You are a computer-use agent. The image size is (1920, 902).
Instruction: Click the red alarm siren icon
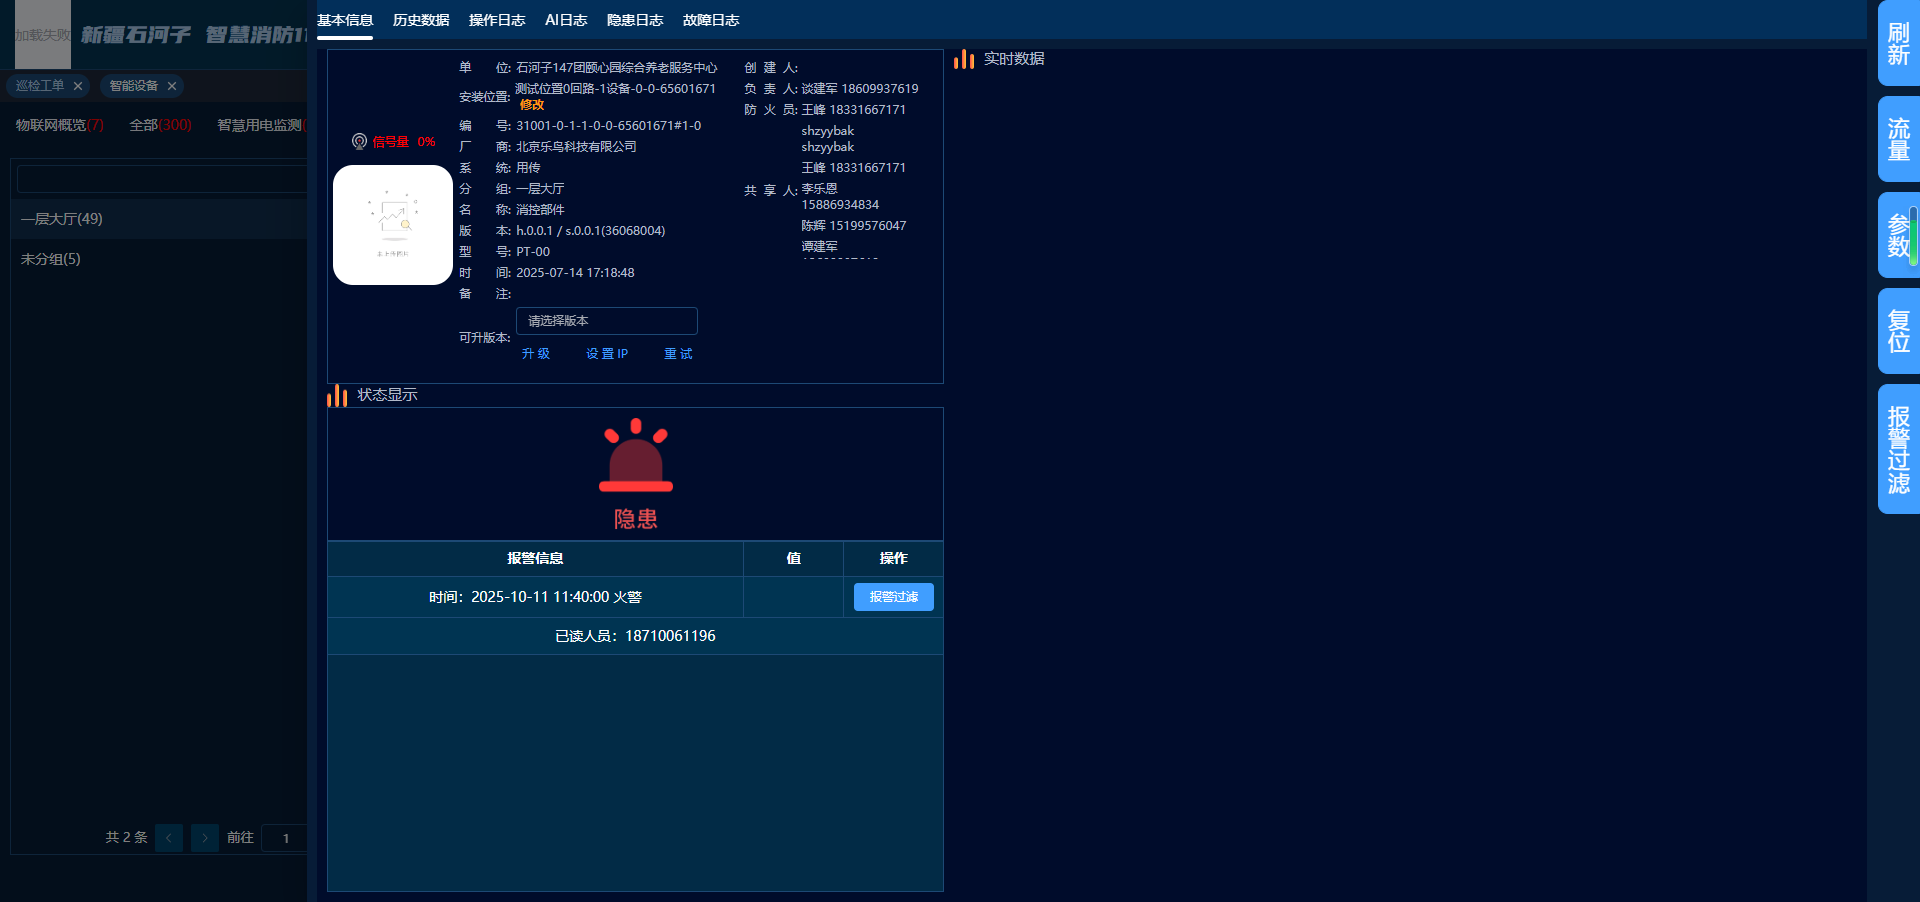coord(636,456)
